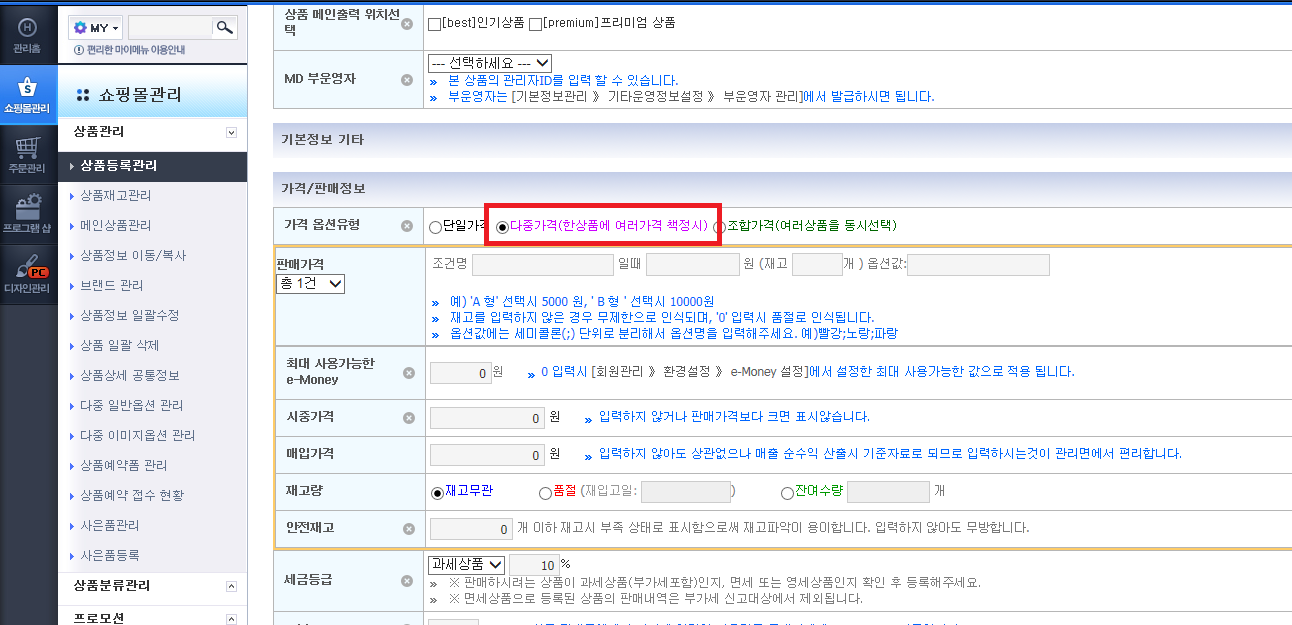
Task: Click the 시중가격 input field
Action: pos(487,418)
